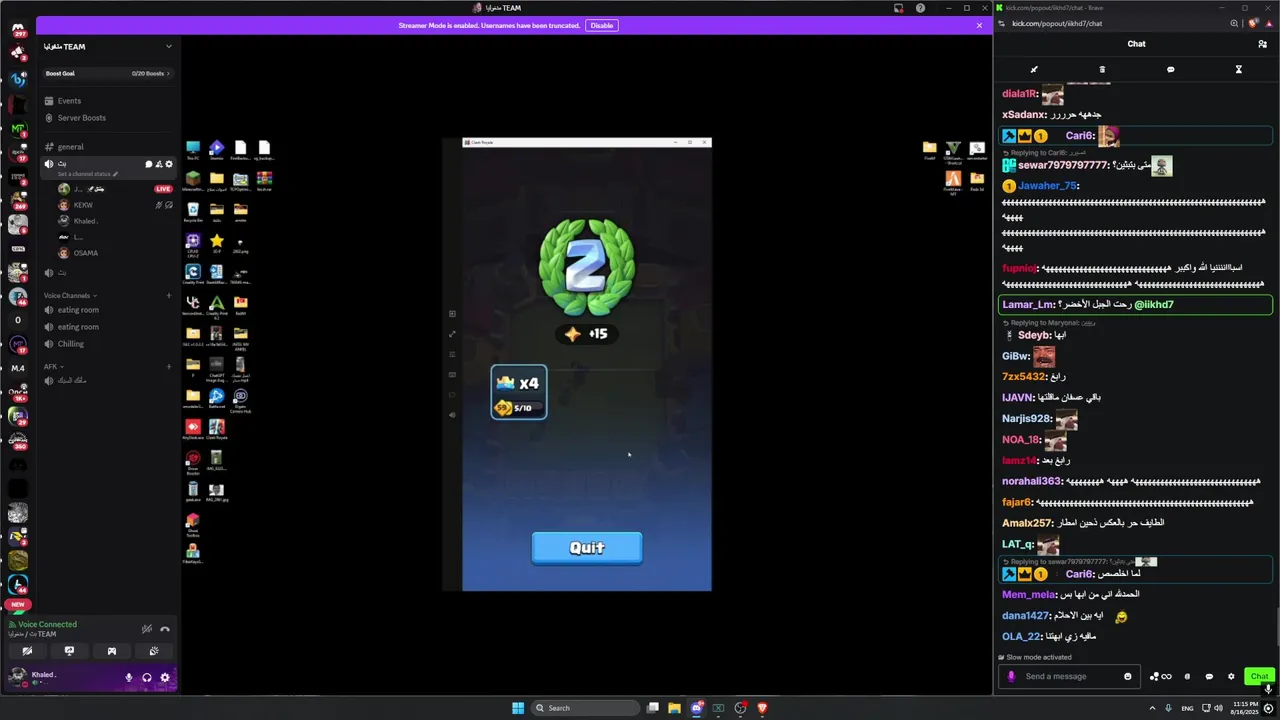Click the hourglass slow mode icon
This screenshot has width=1280, height=720.
pos(1238,70)
